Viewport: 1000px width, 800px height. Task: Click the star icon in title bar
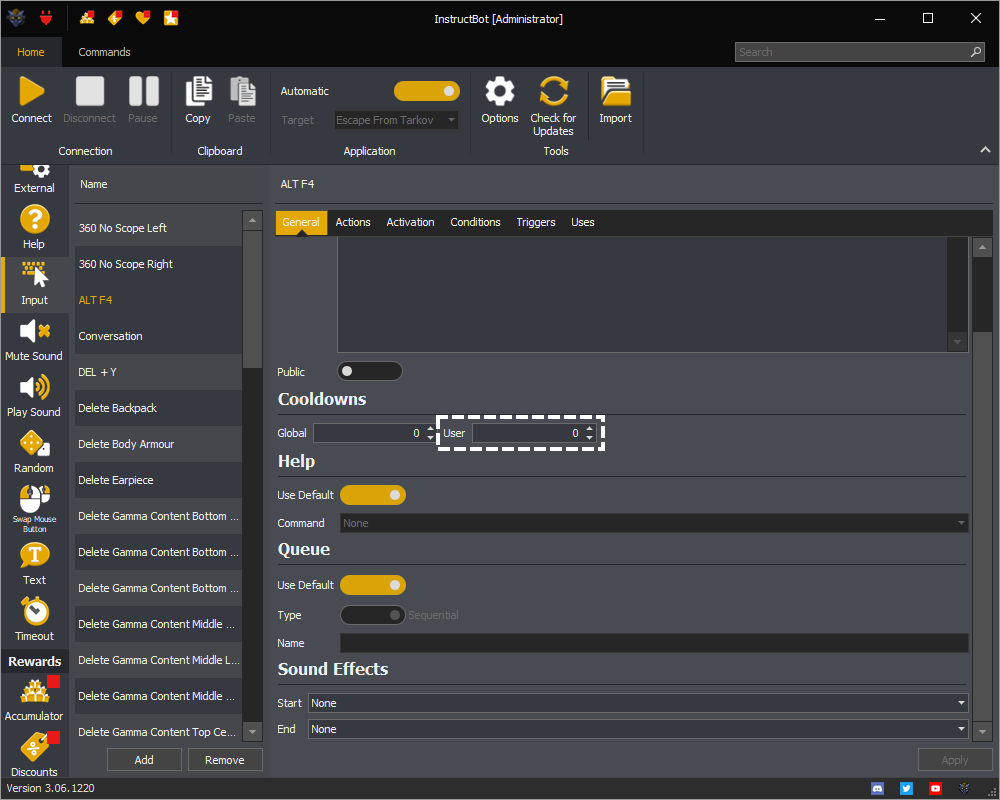click(171, 18)
